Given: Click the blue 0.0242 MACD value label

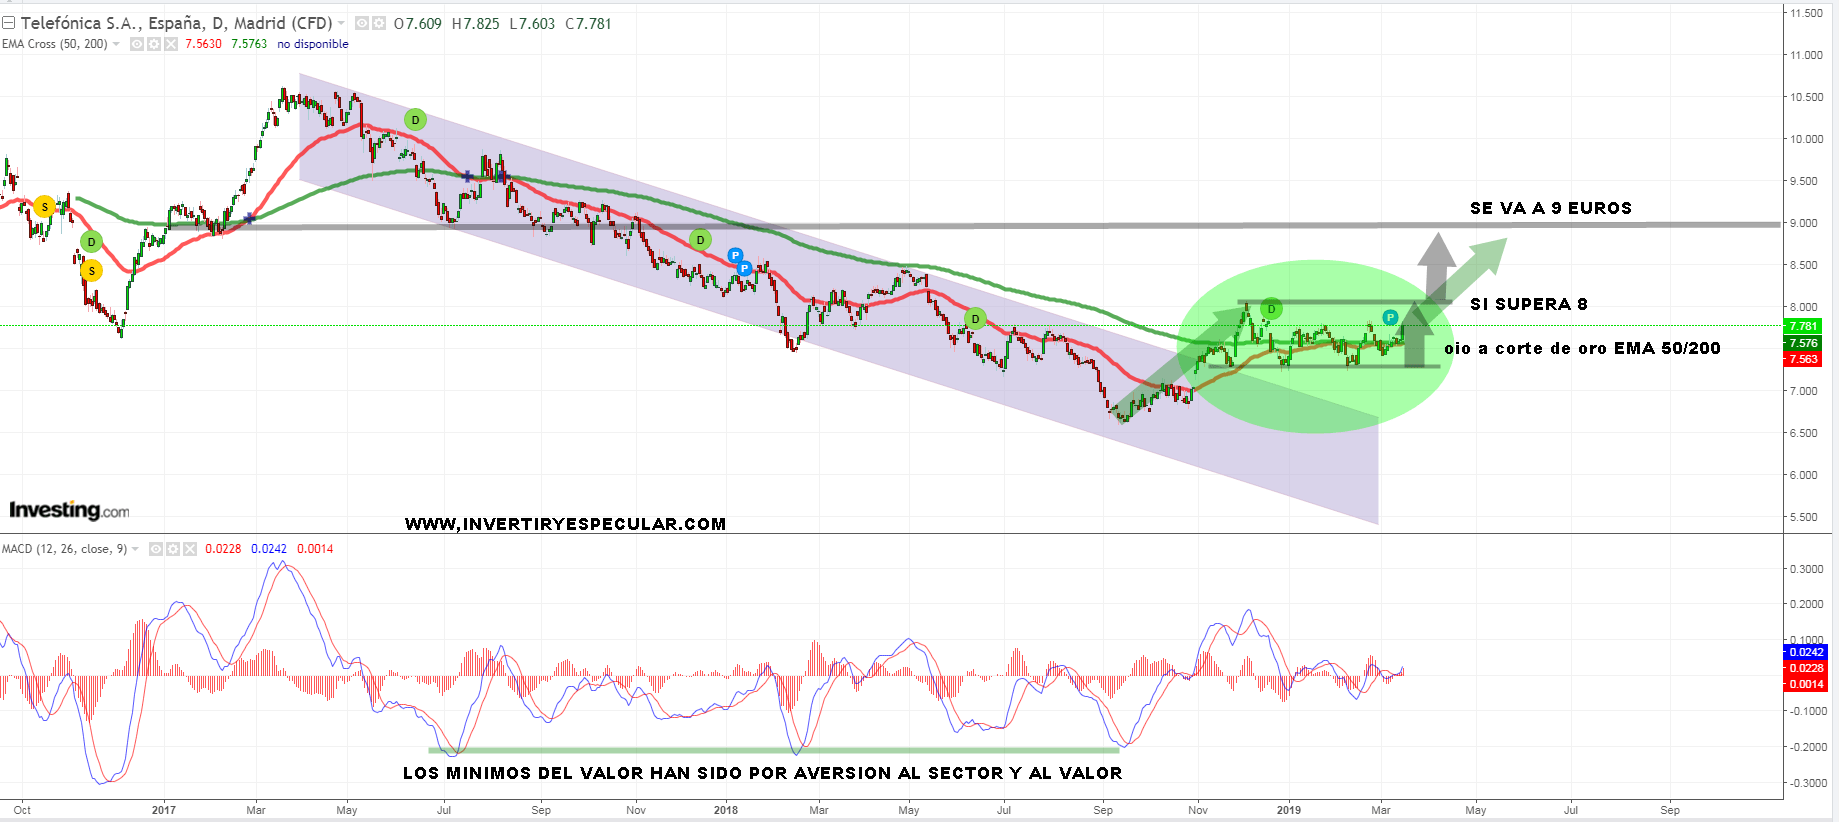Looking at the screenshot, I should [1805, 652].
